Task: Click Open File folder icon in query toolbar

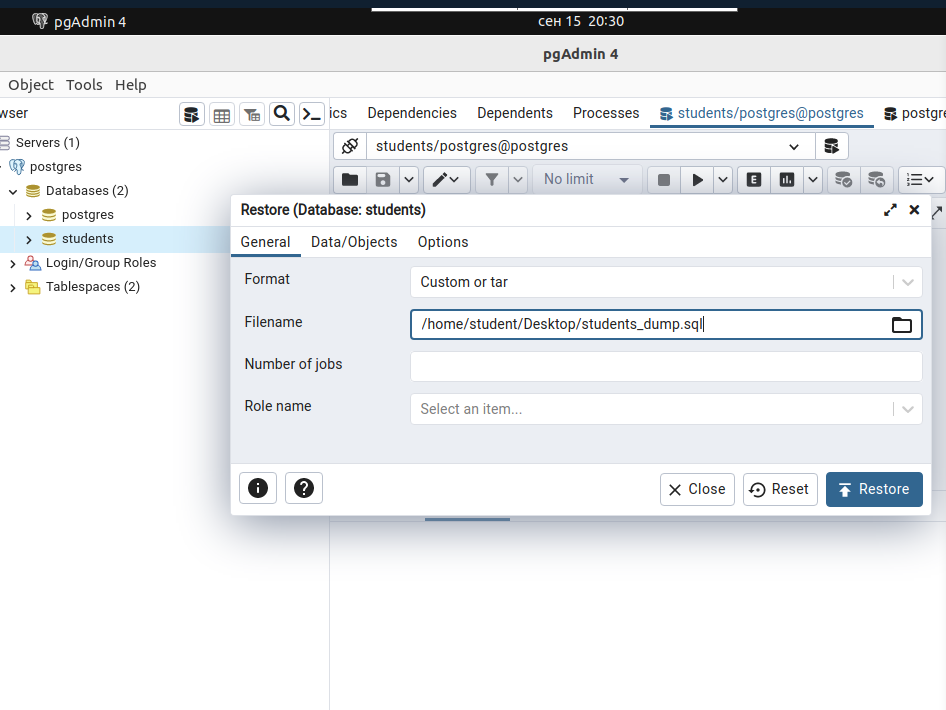Action: [x=350, y=180]
